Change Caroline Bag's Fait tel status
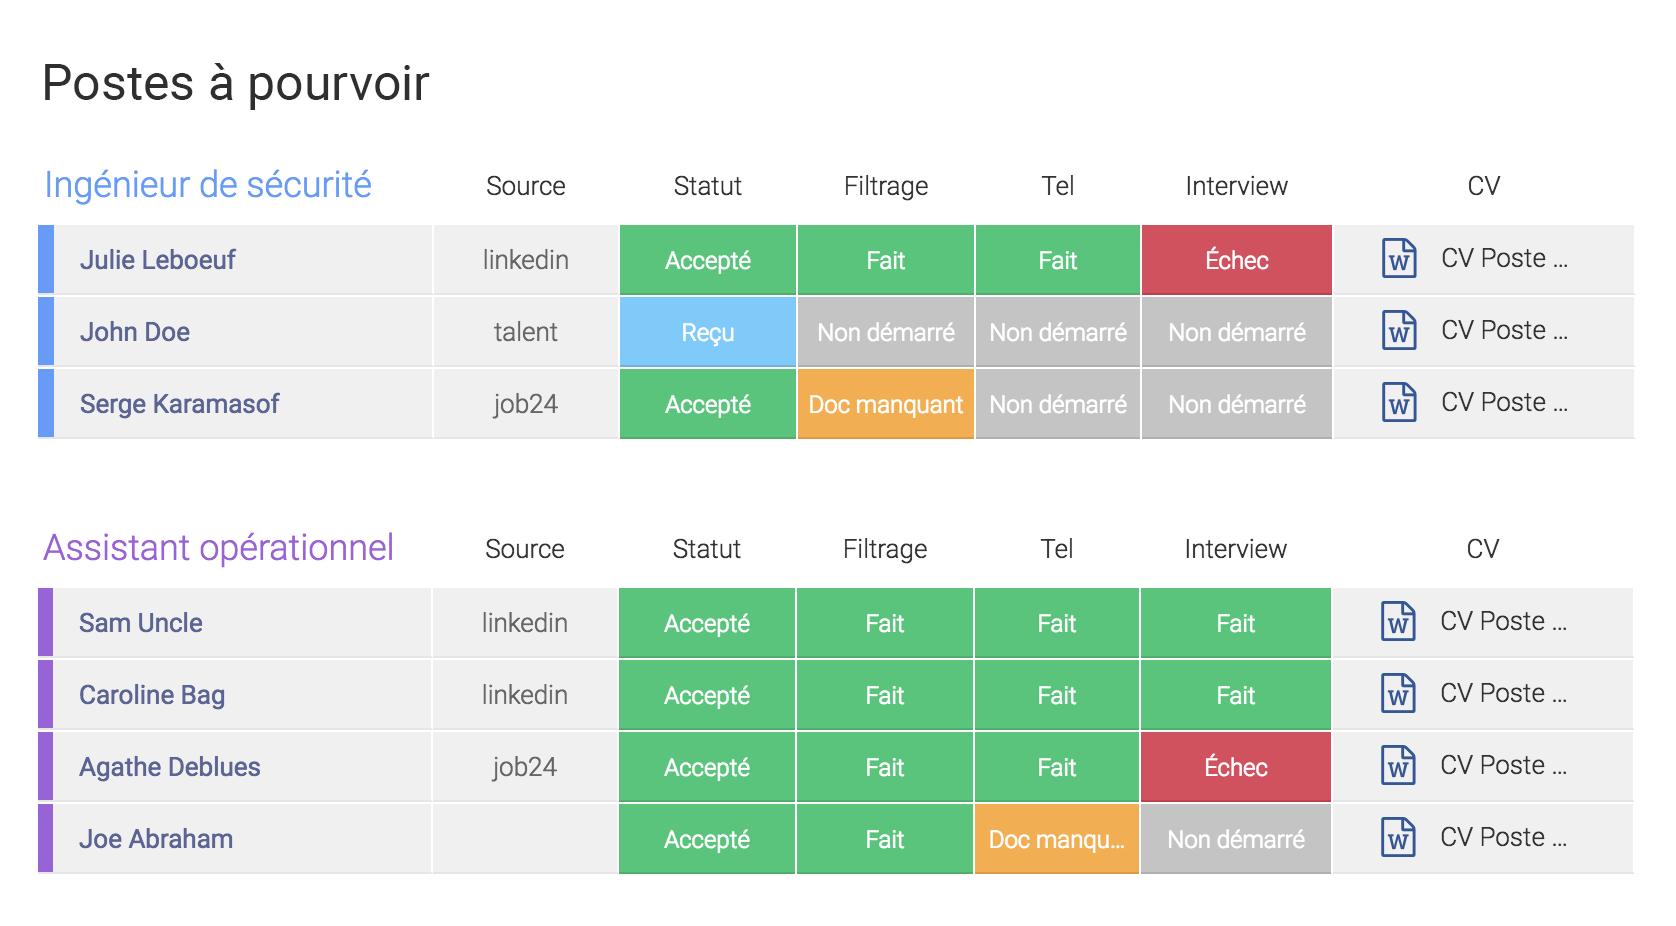Viewport: 1676px width, 926px height. (x=1057, y=695)
